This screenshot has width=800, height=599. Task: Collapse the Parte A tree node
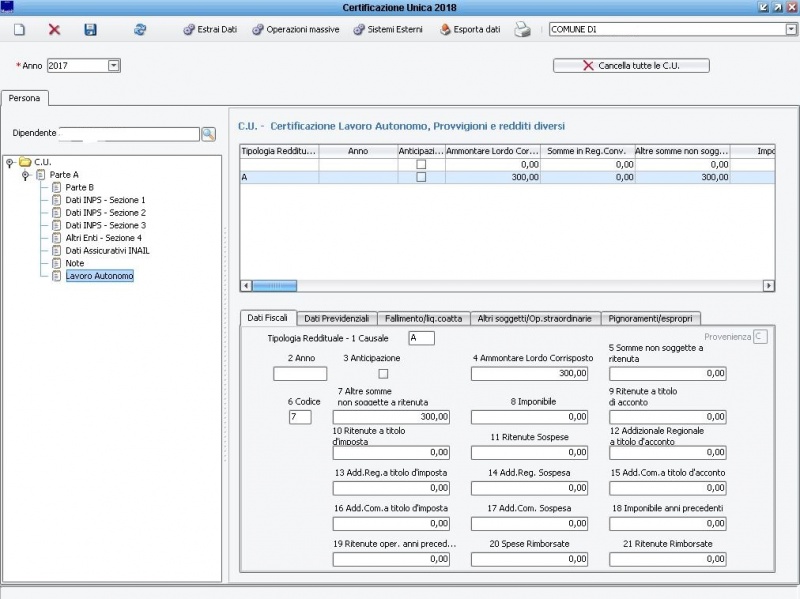tap(25, 175)
